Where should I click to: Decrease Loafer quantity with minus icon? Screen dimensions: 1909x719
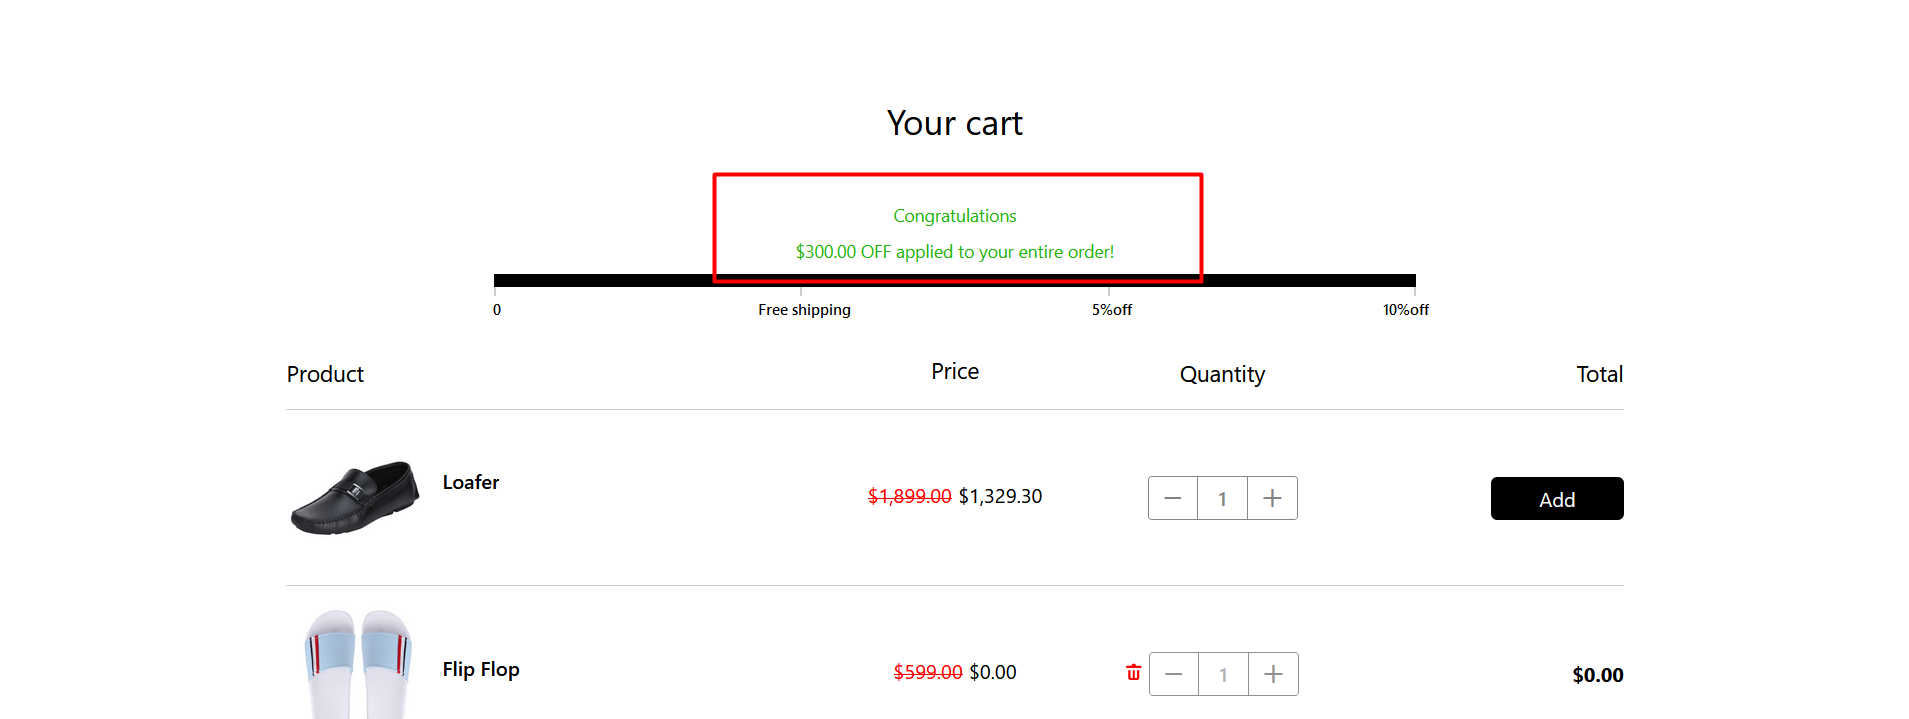pos(1173,498)
